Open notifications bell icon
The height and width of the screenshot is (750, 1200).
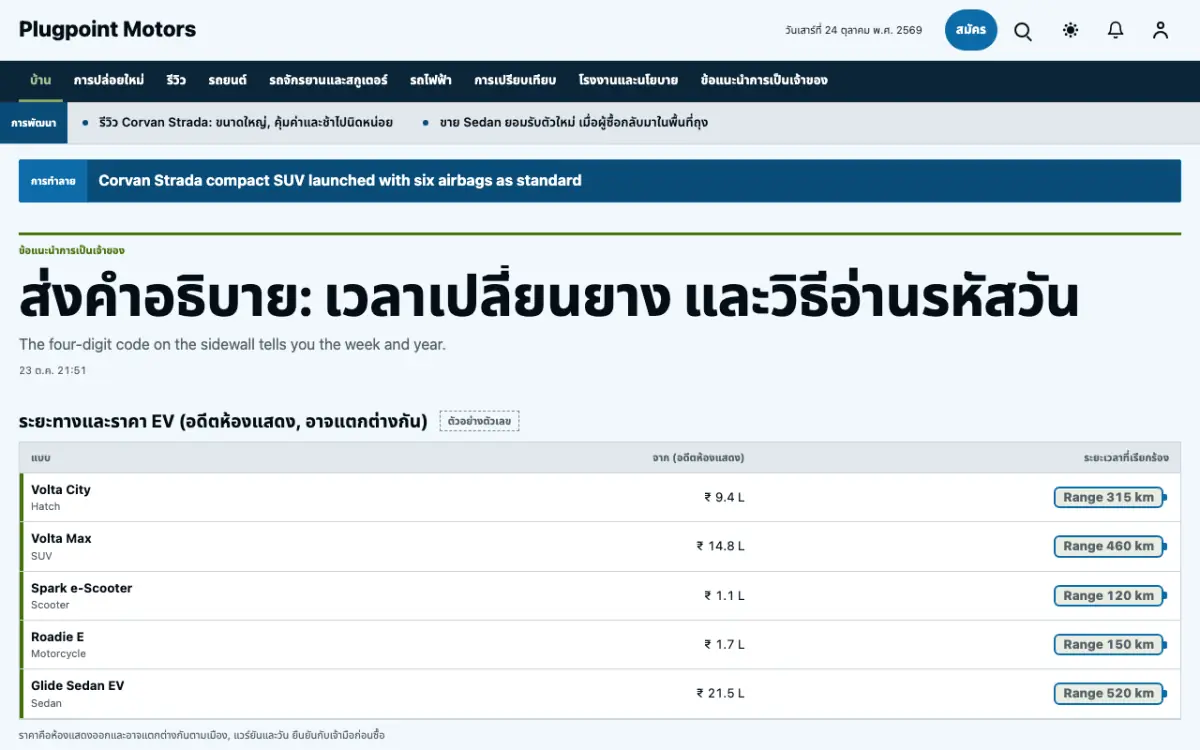click(x=1116, y=30)
